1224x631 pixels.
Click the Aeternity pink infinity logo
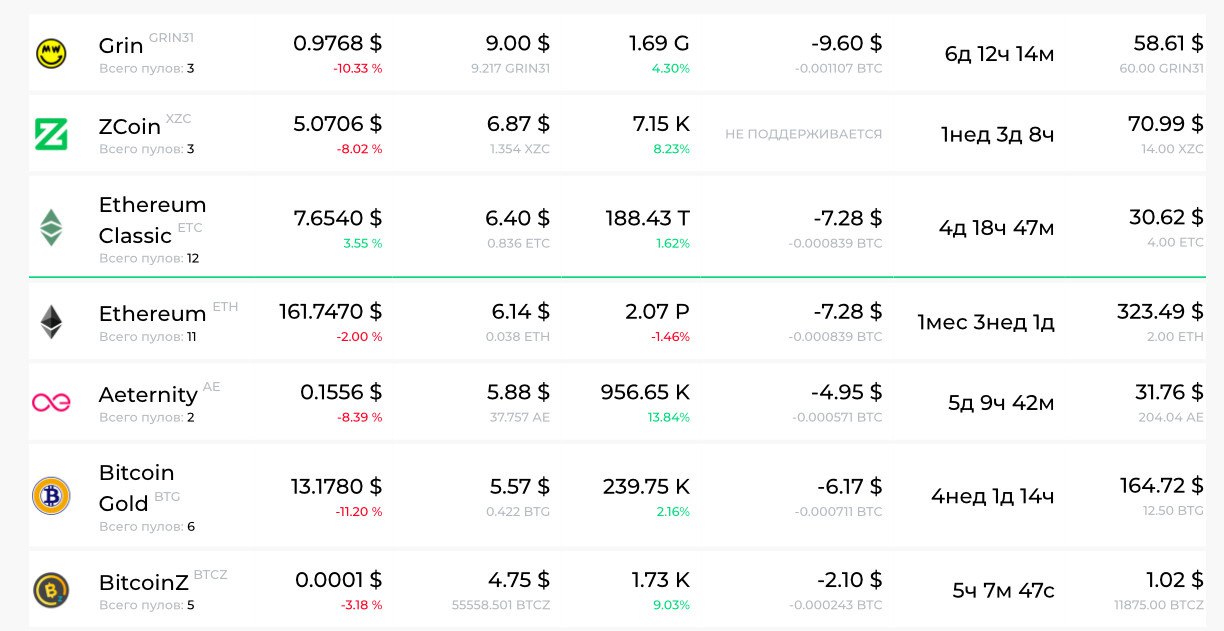(51, 402)
